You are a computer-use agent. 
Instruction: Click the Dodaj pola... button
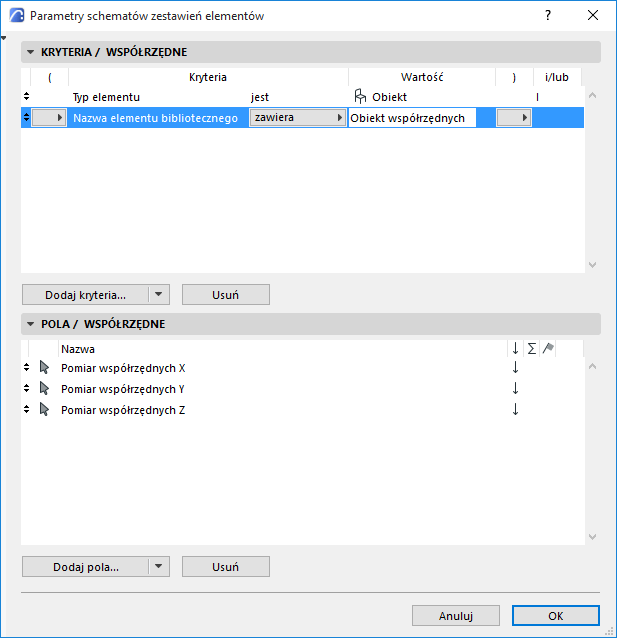(x=85, y=567)
